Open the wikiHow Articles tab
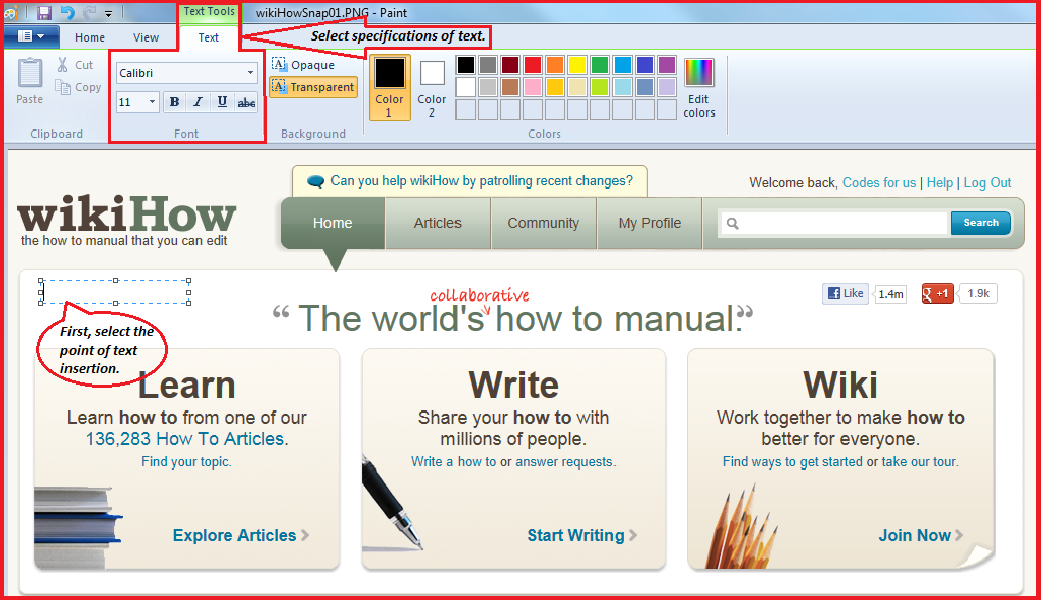 [x=438, y=224]
